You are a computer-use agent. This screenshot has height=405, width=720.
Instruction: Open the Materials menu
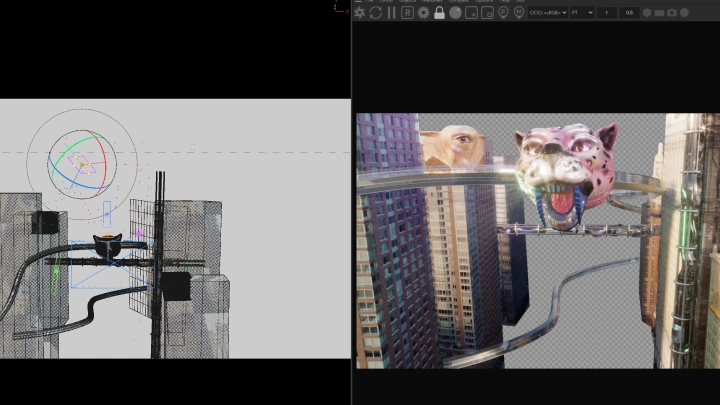click(x=433, y=1)
